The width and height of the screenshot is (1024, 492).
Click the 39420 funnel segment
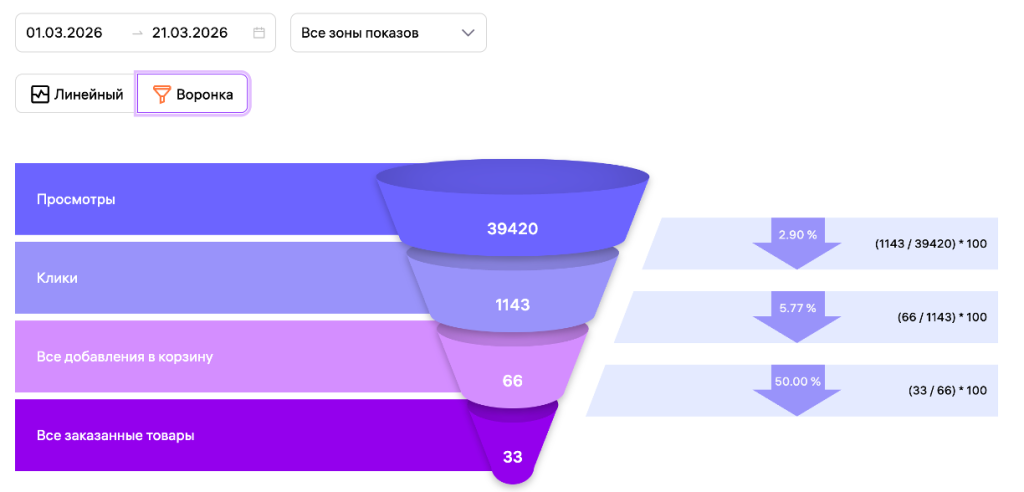click(x=512, y=228)
